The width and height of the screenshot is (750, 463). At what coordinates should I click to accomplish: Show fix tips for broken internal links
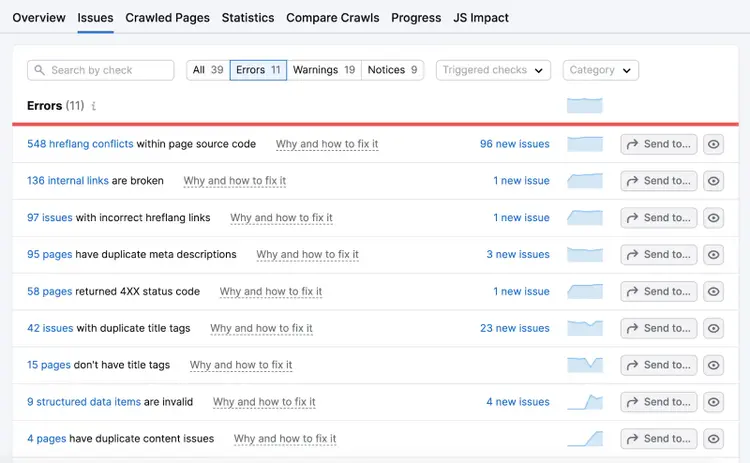point(235,181)
